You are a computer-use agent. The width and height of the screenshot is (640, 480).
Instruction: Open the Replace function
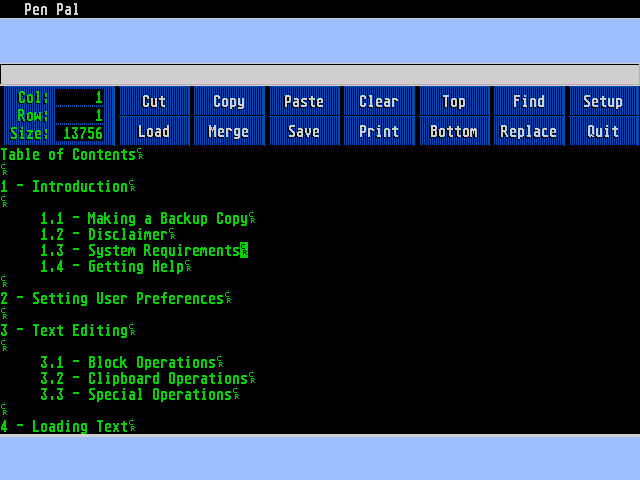coord(529,131)
